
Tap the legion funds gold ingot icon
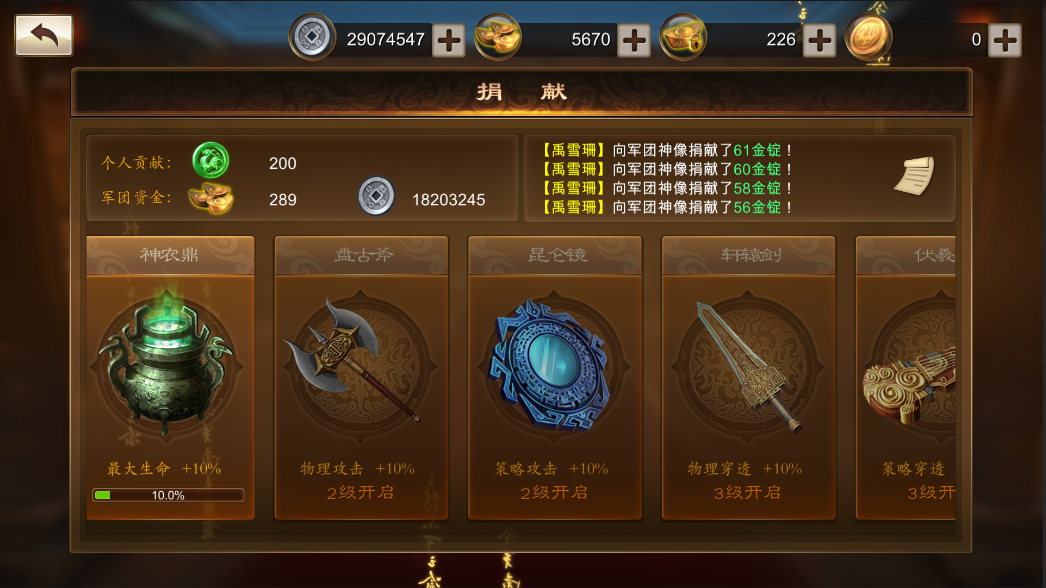click(x=211, y=198)
